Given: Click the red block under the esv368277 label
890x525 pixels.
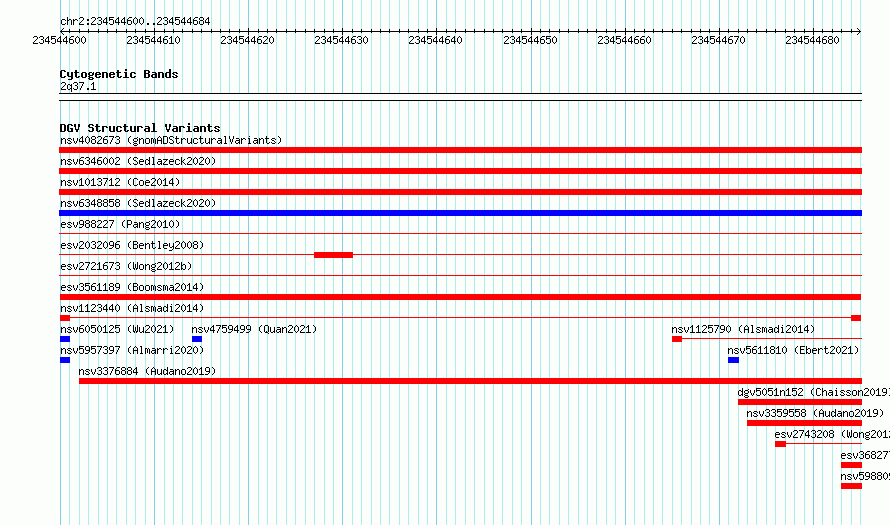Looking at the screenshot, I should tap(851, 465).
